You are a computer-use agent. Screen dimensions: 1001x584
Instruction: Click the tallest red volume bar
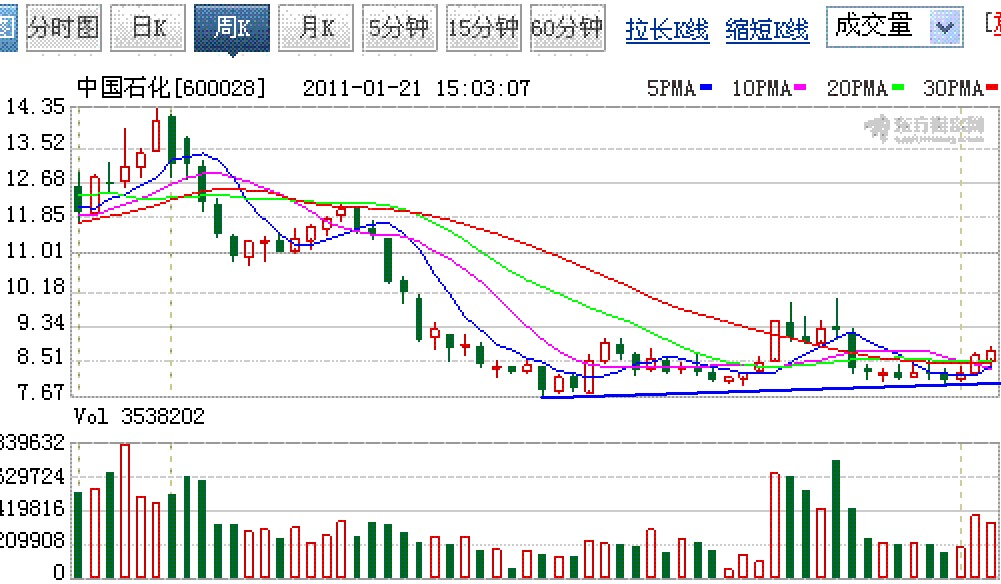click(125, 511)
